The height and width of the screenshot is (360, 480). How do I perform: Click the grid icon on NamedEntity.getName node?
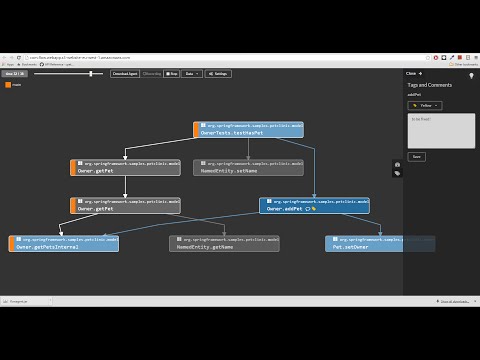179,239
